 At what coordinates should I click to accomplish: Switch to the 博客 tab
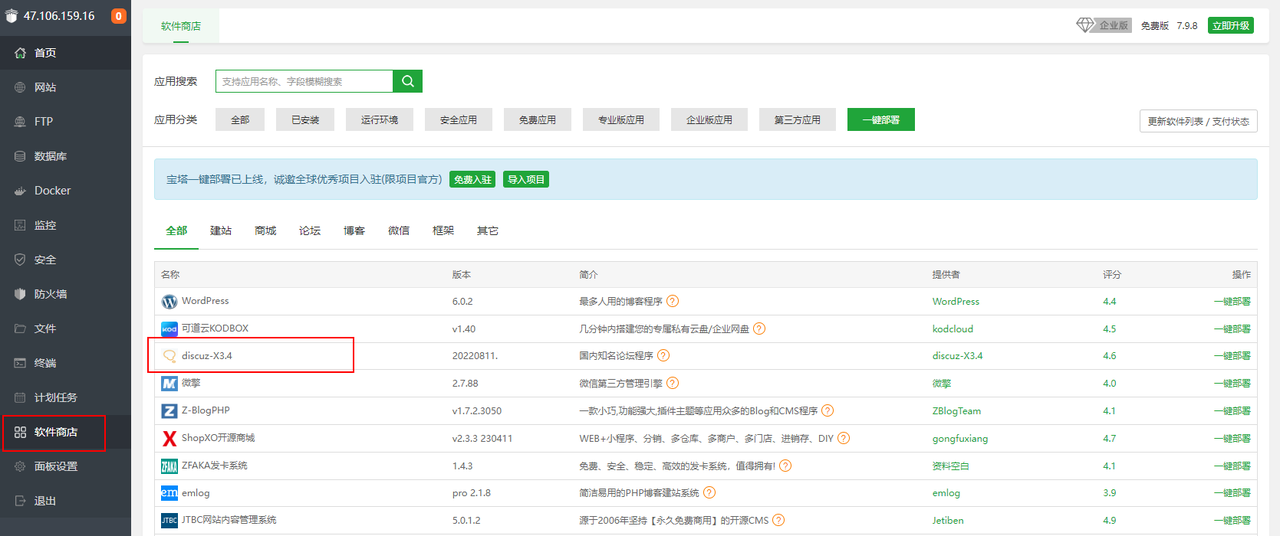point(354,231)
